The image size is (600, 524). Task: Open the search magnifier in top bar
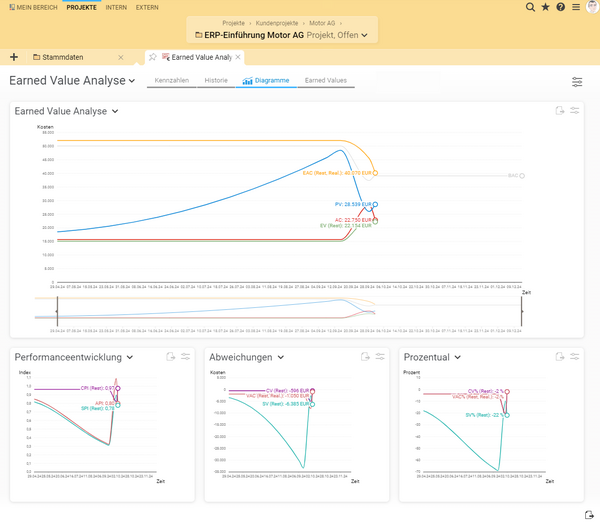pyautogui.click(x=531, y=7)
